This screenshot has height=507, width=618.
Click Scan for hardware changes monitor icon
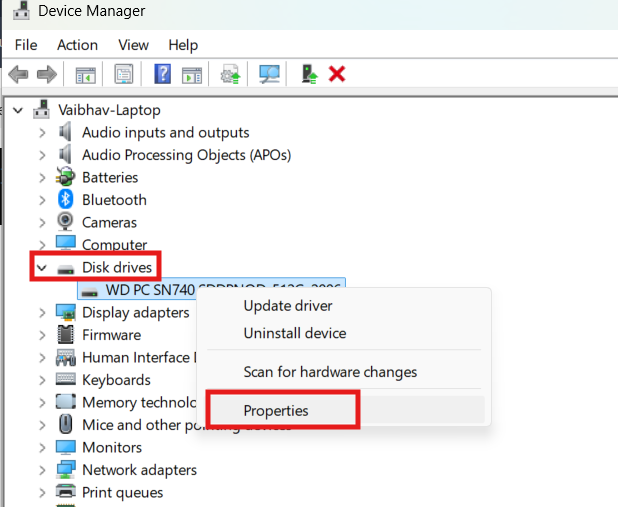pos(269,75)
